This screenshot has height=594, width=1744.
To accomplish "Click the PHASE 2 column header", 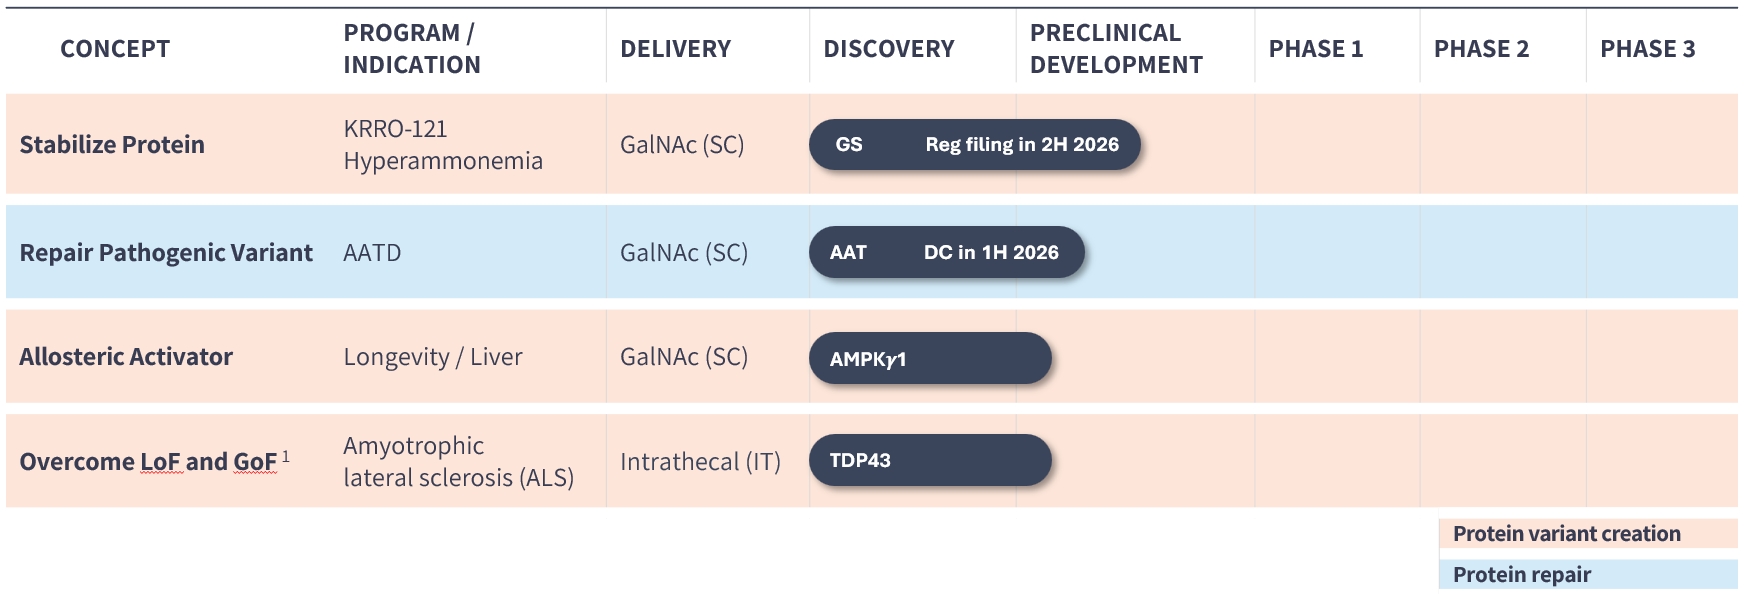I will click(1481, 48).
